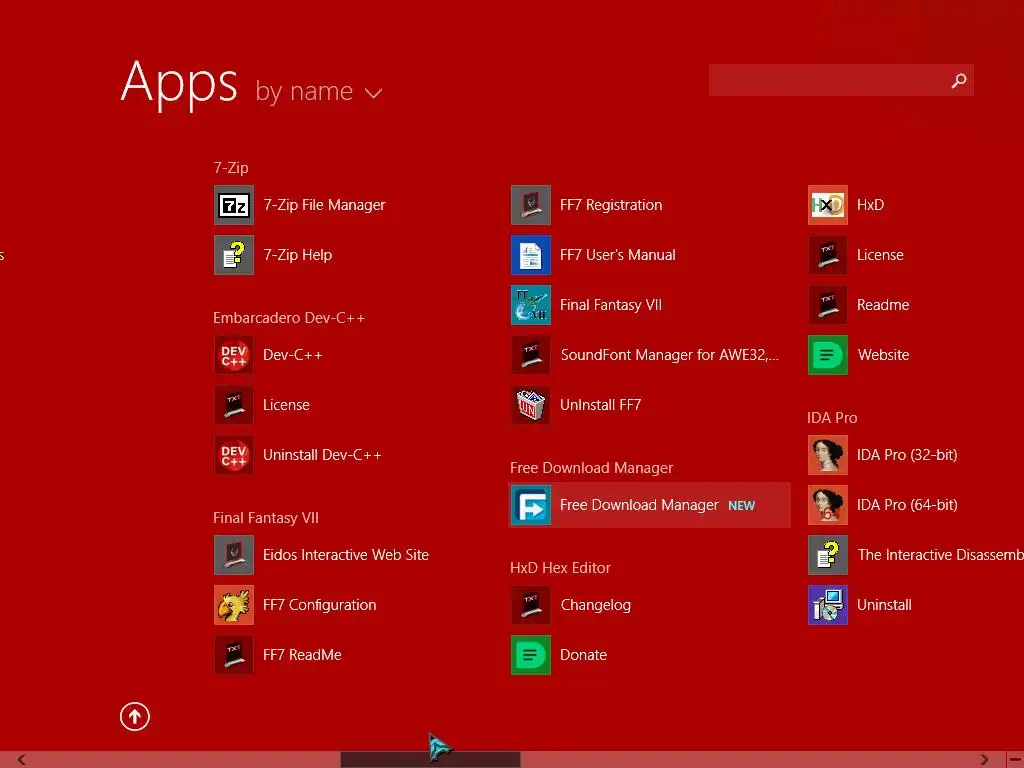Open License icon under Embarcadero Dev-C++
Viewport: 1024px width, 768px height.
[234, 405]
